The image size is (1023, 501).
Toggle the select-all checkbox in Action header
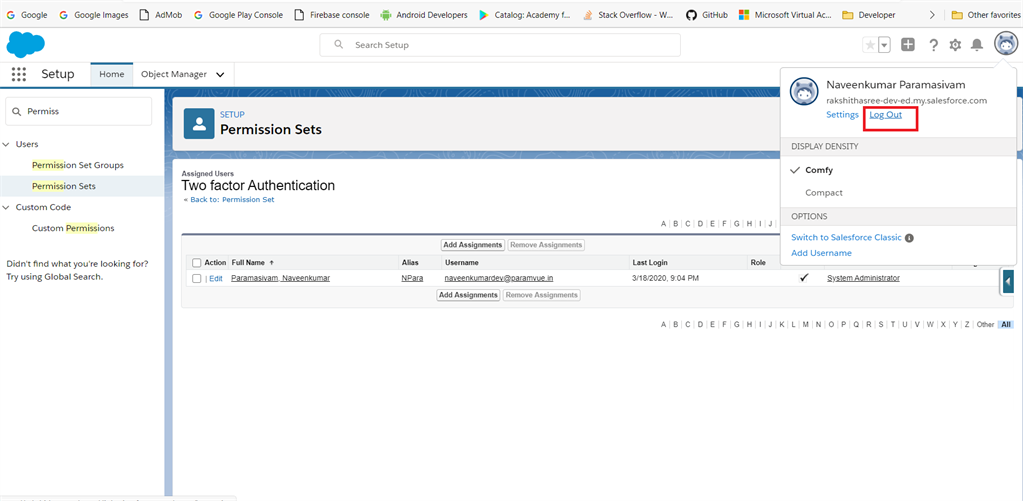[197, 263]
